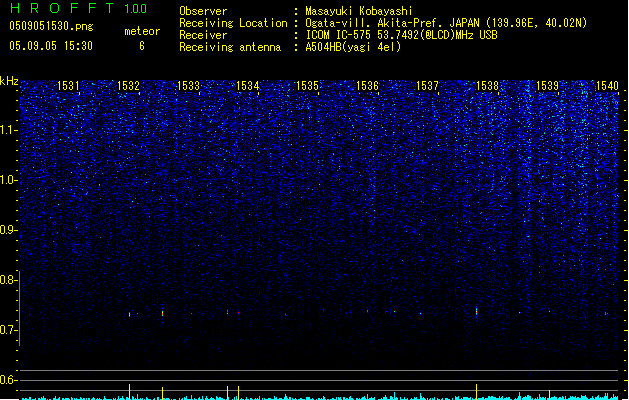The height and width of the screenshot is (400, 629).
Task: Click the 0.6 kHz axis label
Action: 8,380
